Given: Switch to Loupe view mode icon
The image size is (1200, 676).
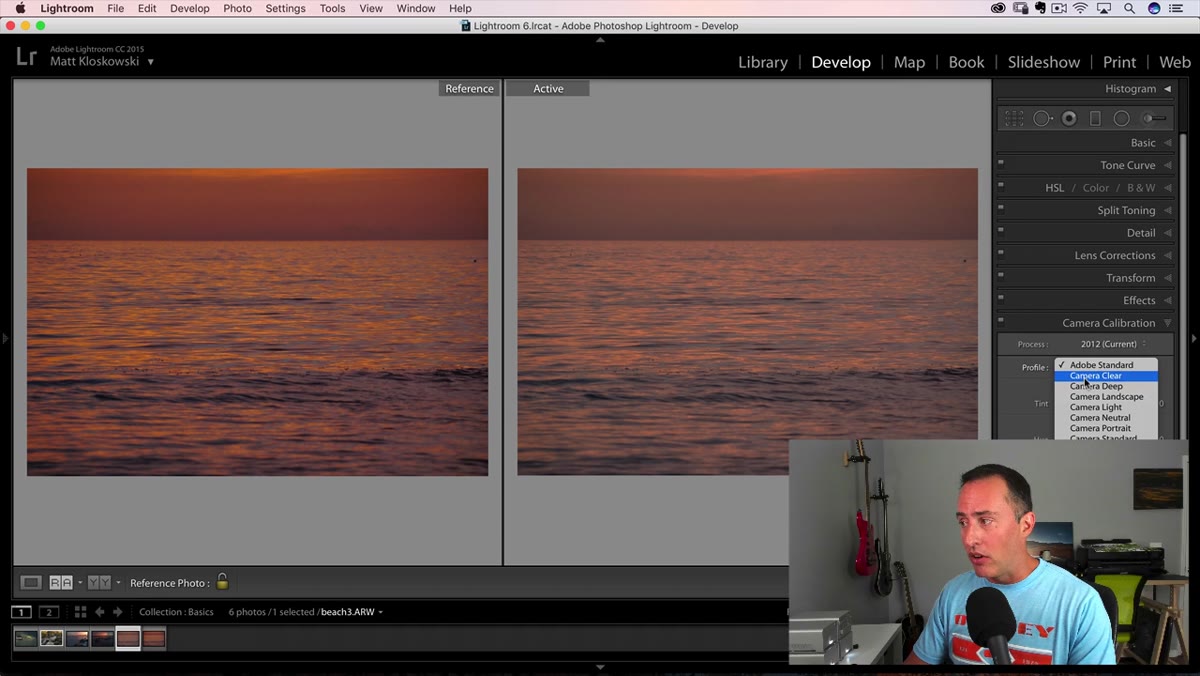Looking at the screenshot, I should click(x=32, y=582).
